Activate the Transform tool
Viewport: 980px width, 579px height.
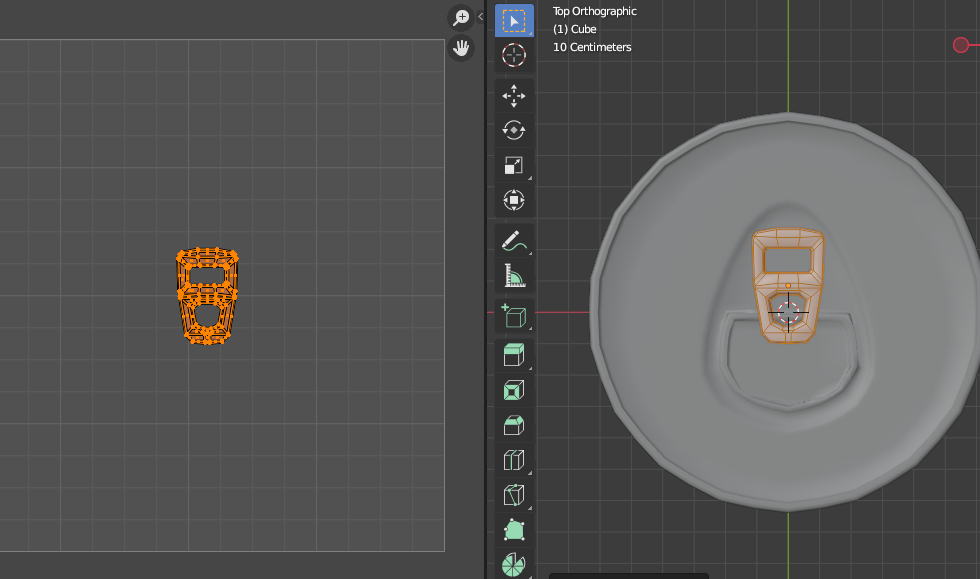pos(514,200)
